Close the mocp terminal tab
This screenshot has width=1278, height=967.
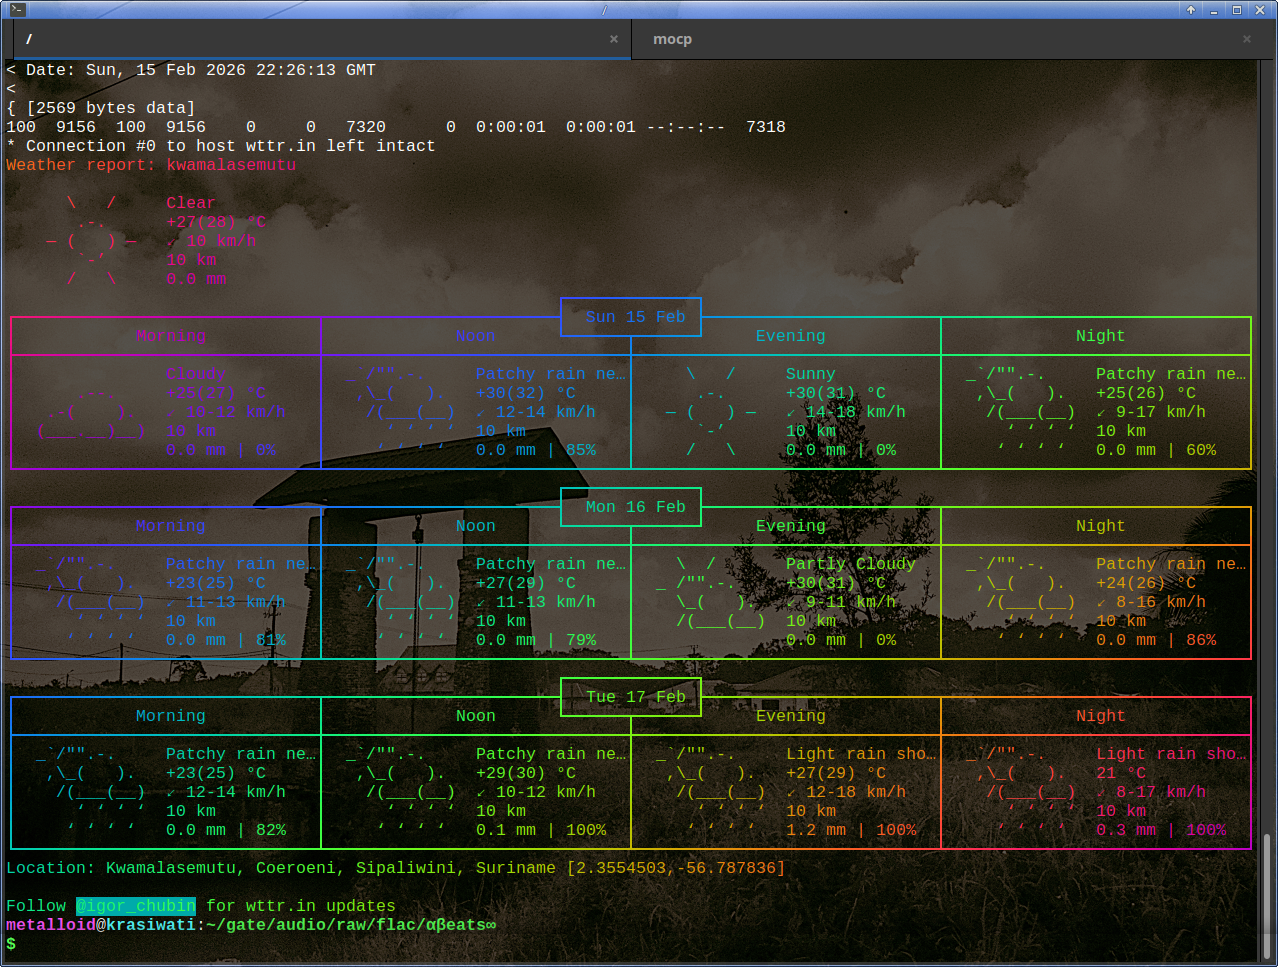coord(1247,39)
